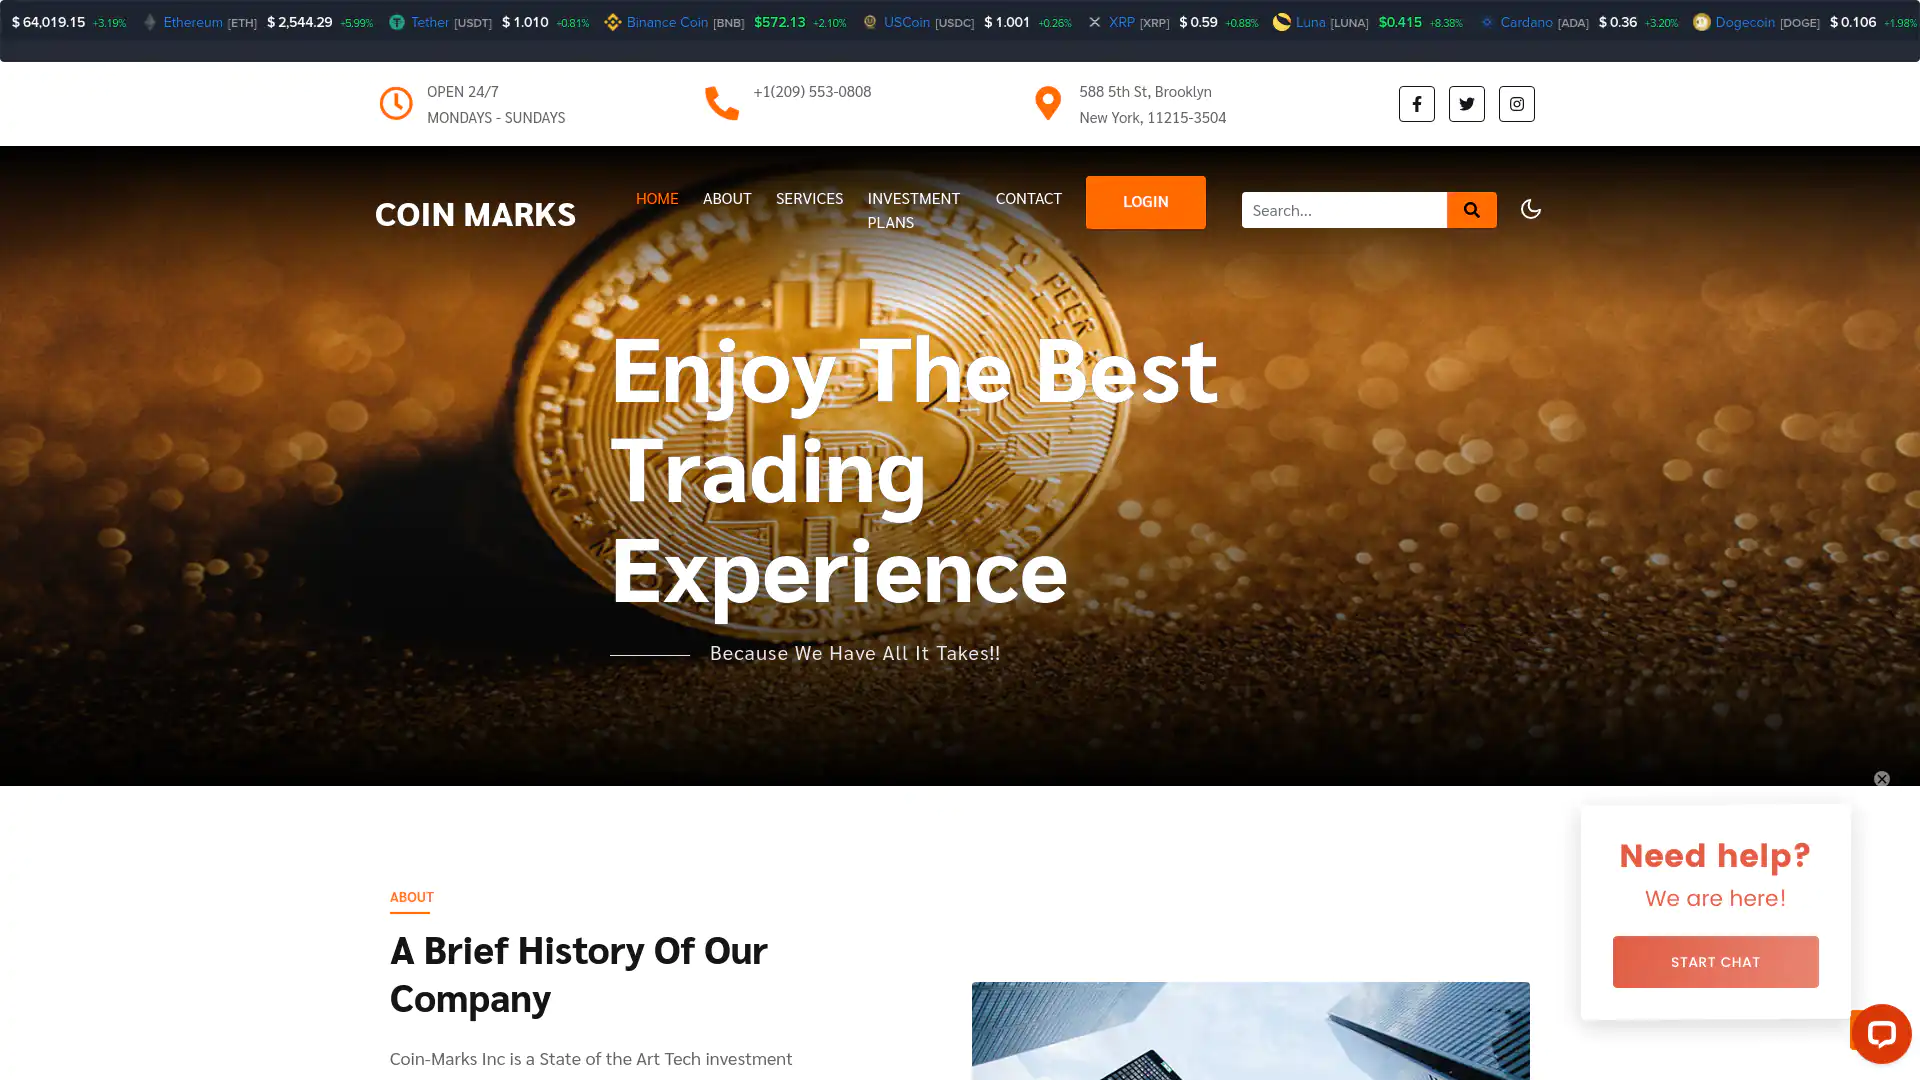Select the Contact navigation link

(x=1028, y=198)
